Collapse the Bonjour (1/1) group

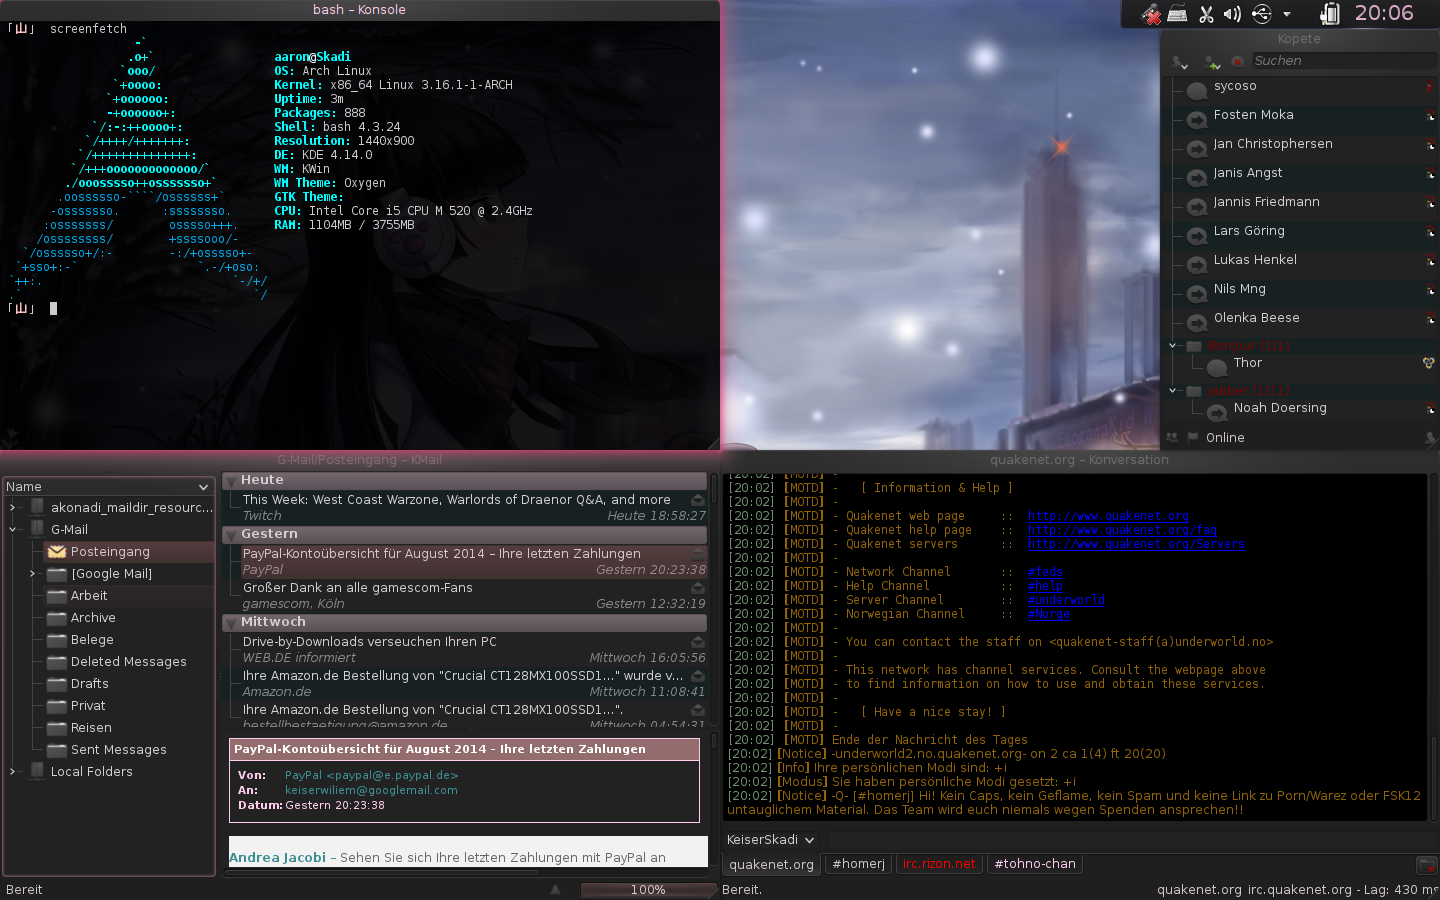(x=1173, y=346)
